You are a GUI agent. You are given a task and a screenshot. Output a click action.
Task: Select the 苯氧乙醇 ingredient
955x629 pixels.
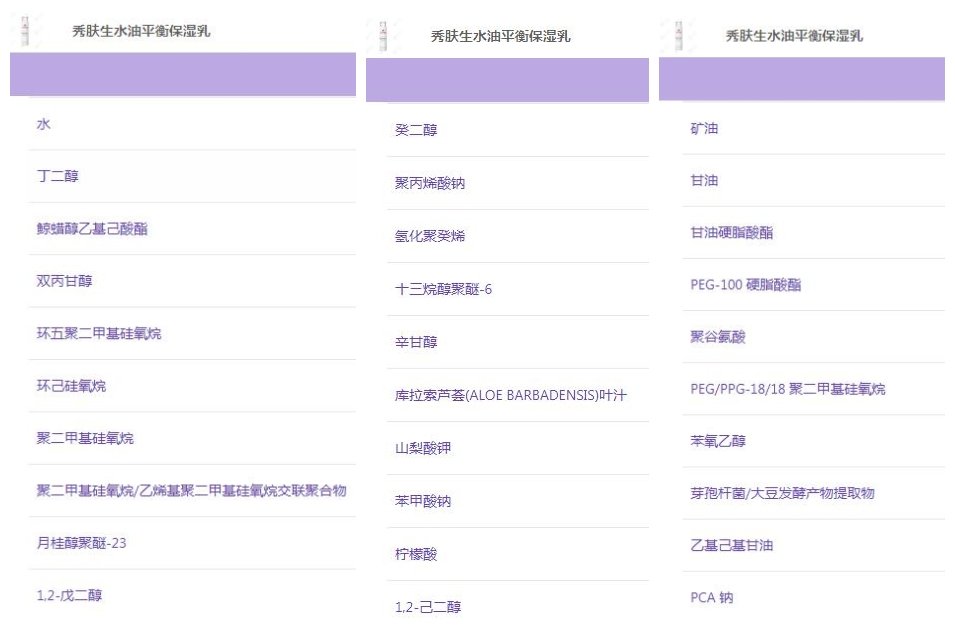point(718,441)
